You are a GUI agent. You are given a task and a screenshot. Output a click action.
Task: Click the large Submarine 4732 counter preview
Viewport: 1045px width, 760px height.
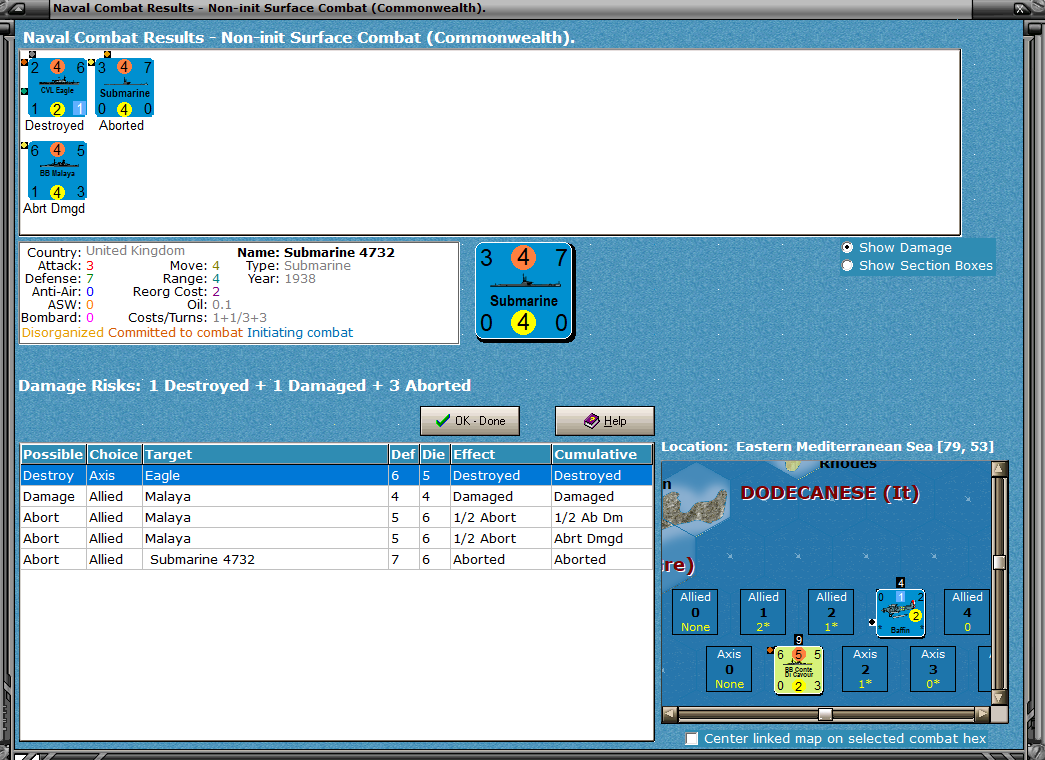coord(524,292)
